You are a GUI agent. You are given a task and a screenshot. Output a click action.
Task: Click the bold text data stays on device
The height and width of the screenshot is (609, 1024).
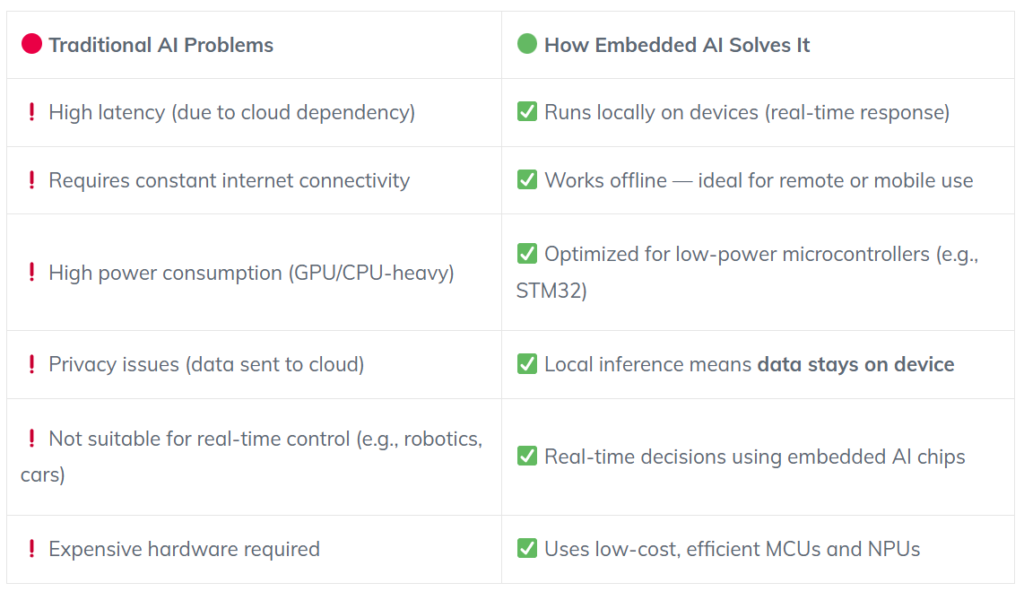tap(856, 364)
